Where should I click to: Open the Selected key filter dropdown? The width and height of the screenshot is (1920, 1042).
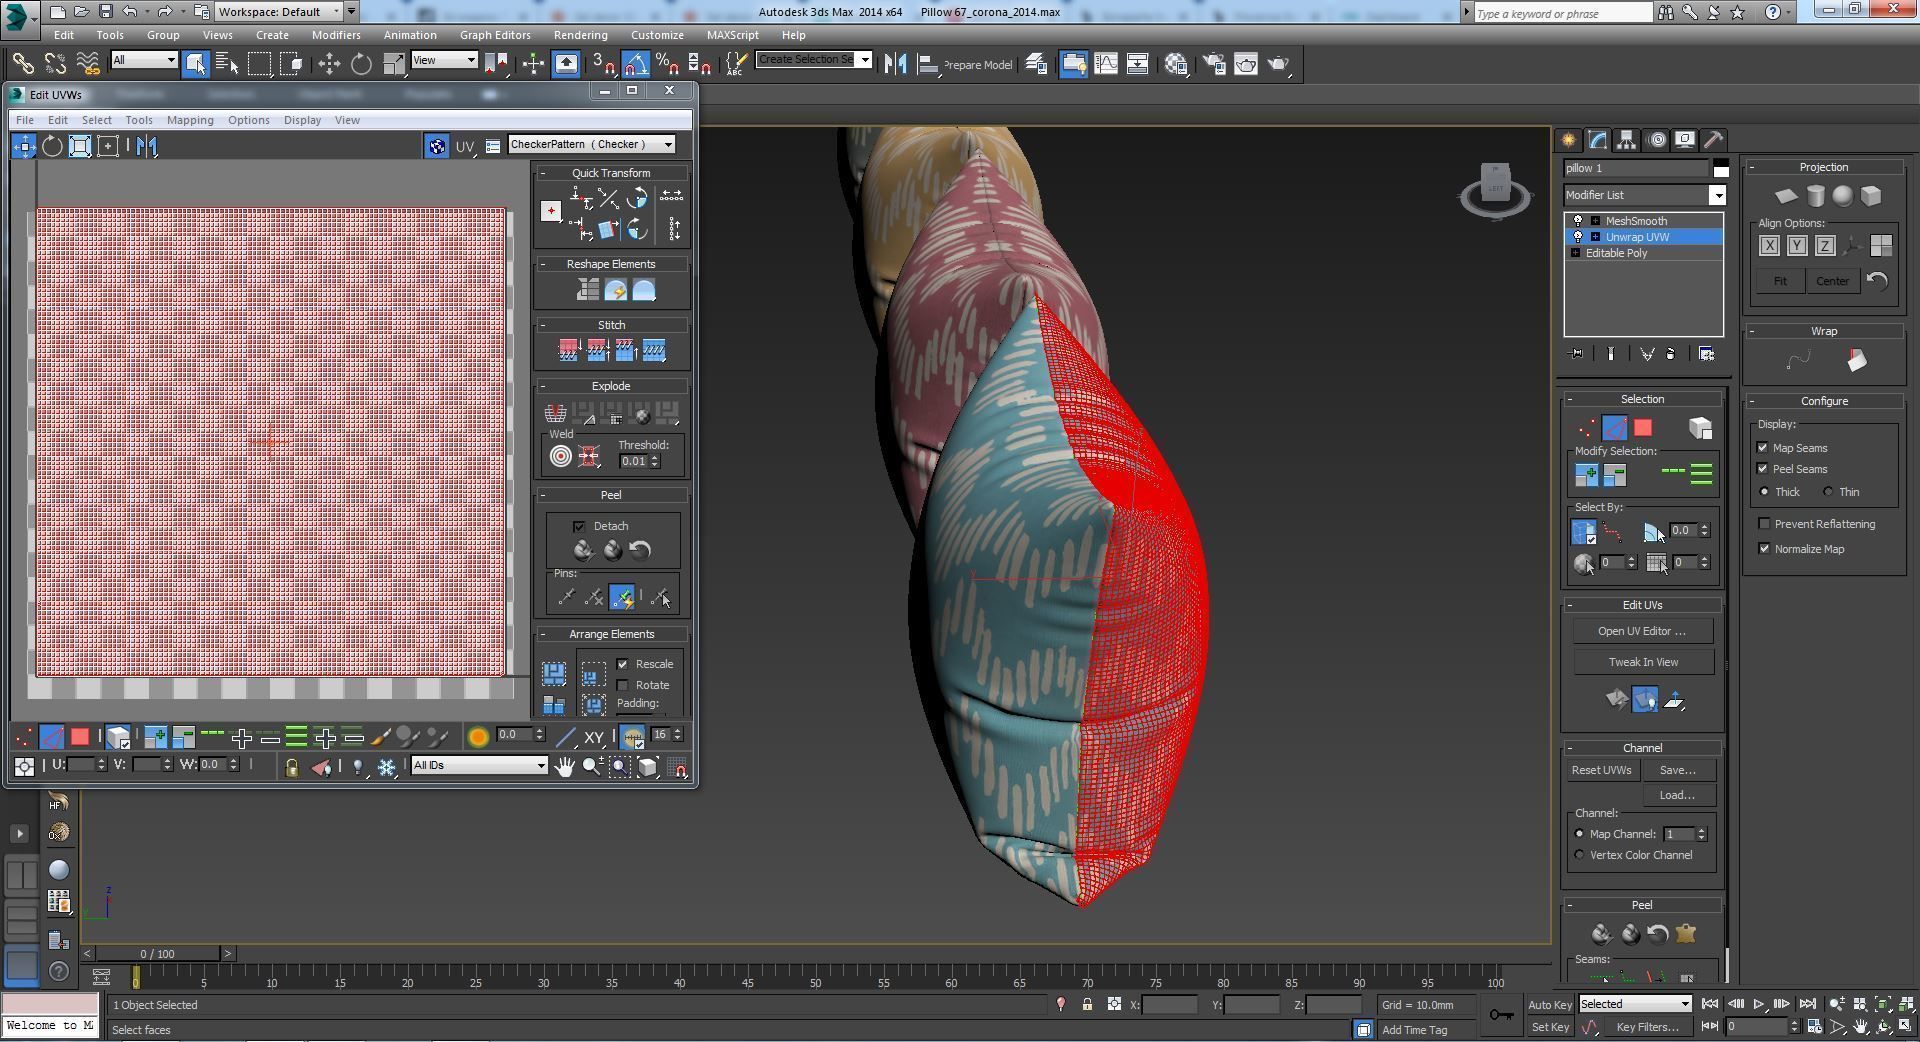1635,1004
